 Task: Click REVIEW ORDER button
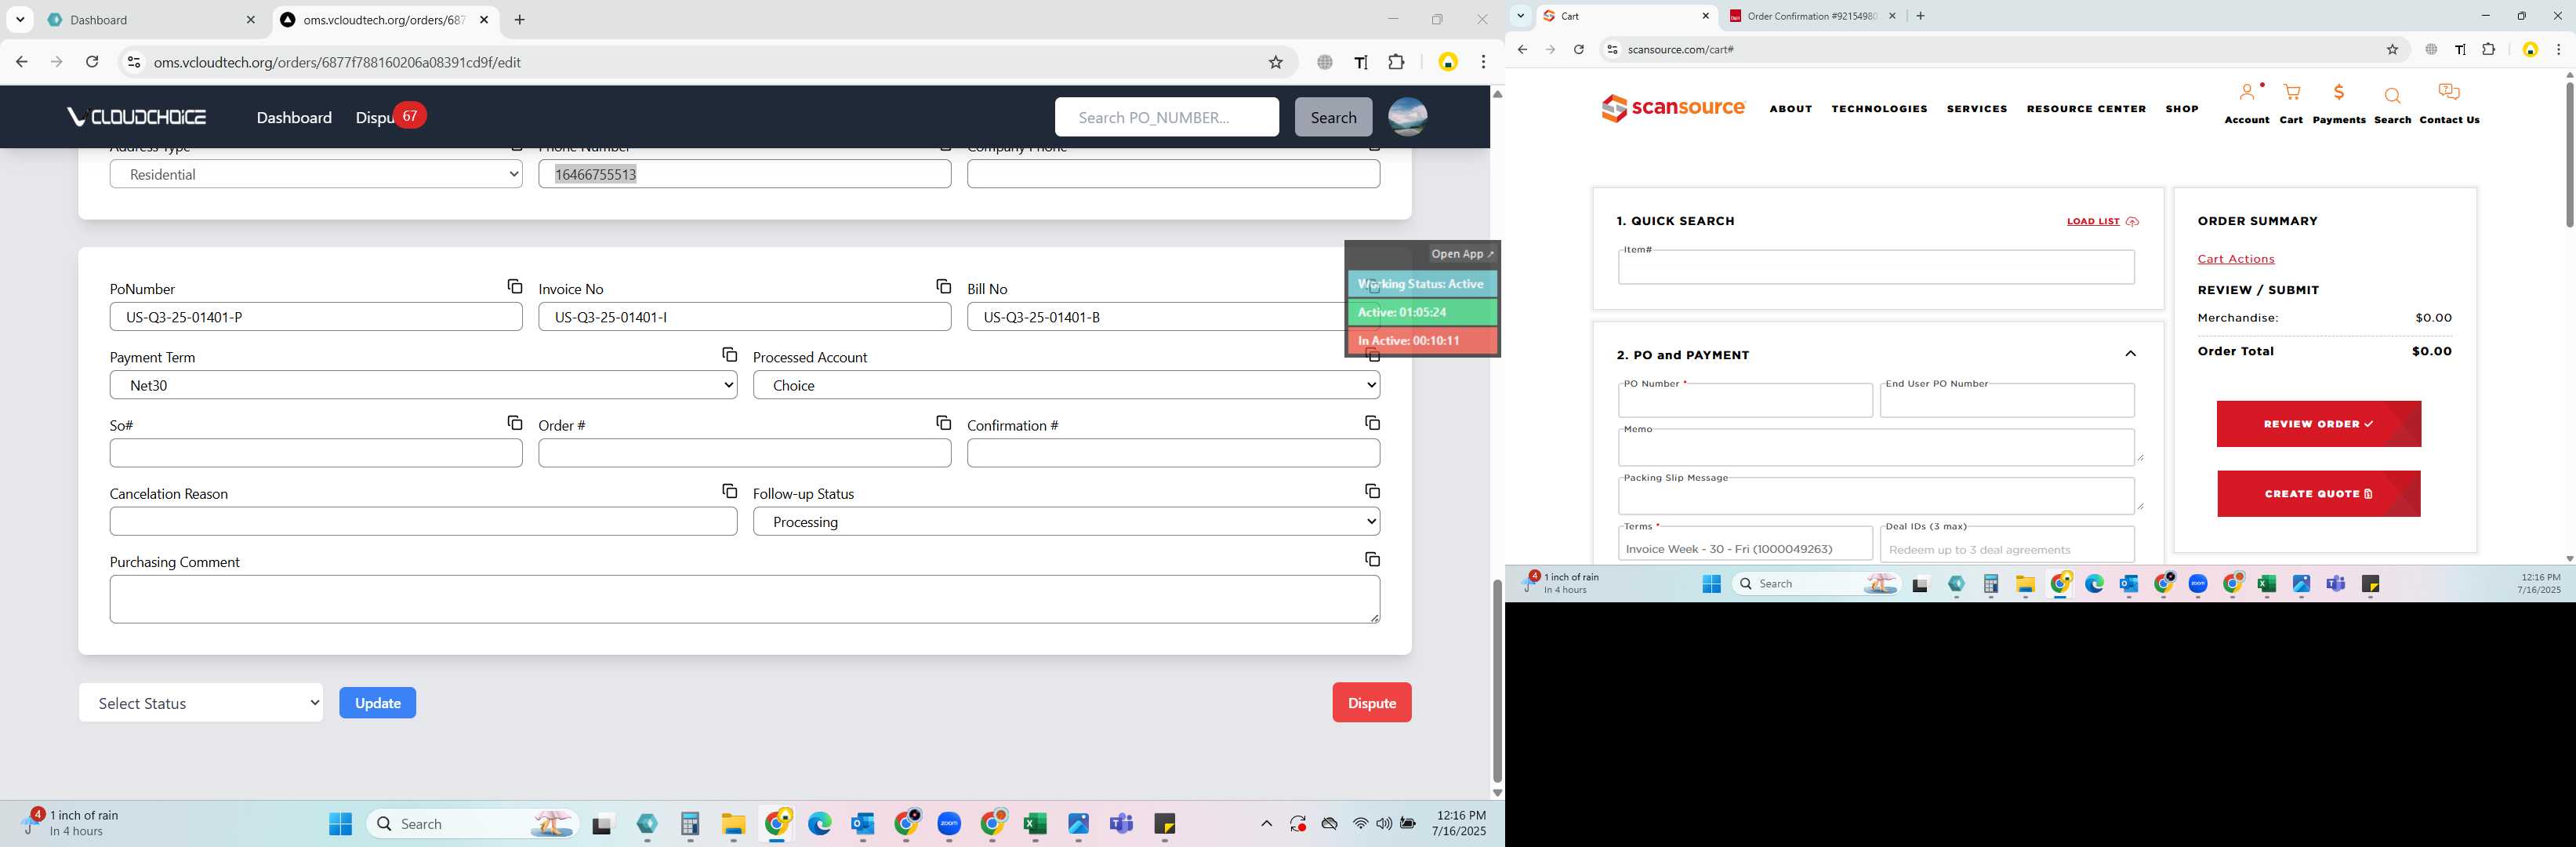coord(2318,424)
